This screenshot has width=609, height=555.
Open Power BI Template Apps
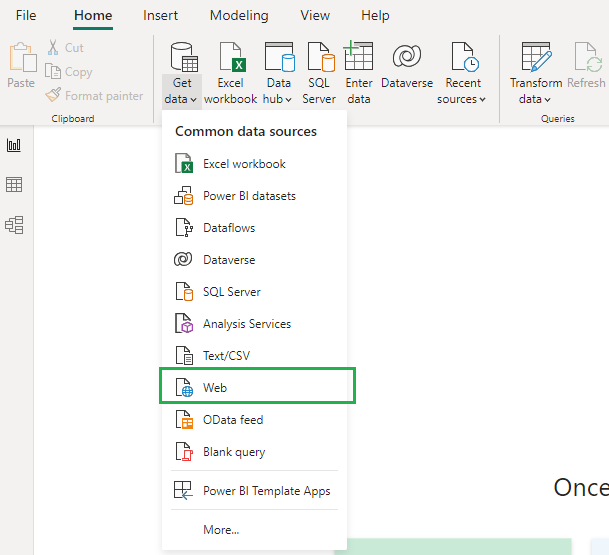coord(254,491)
